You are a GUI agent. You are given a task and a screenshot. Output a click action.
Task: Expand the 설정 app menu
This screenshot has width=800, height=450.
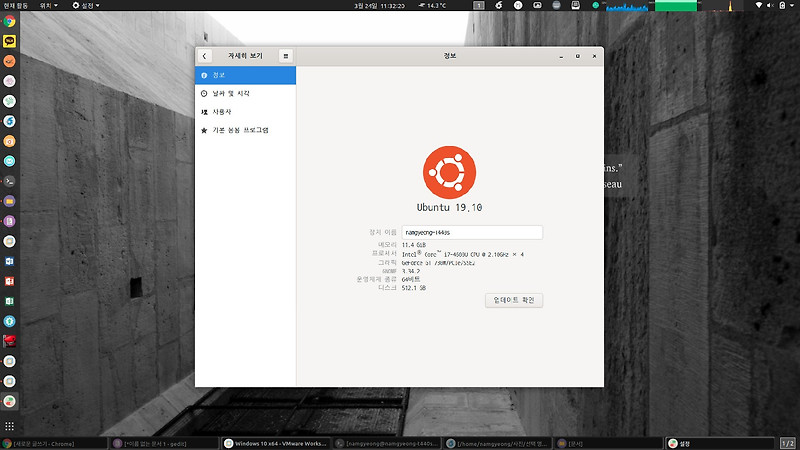[x=86, y=5]
